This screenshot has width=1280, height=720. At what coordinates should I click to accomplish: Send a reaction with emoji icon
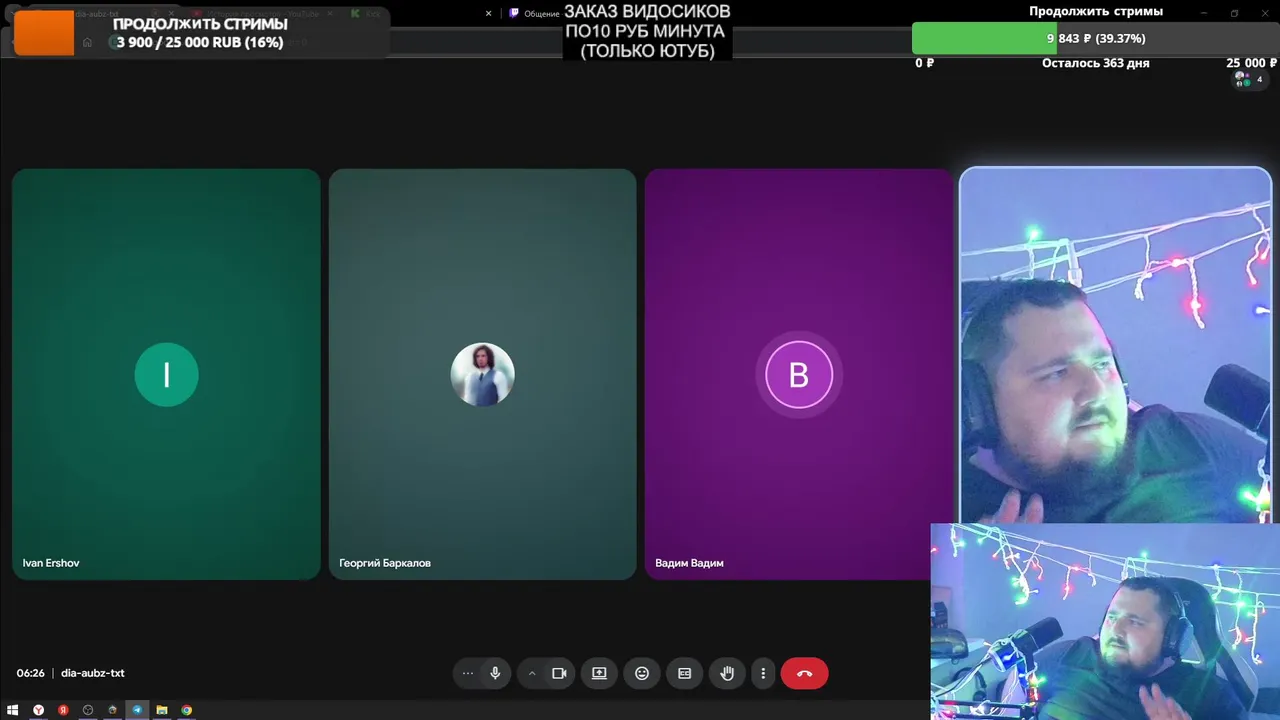click(x=642, y=673)
